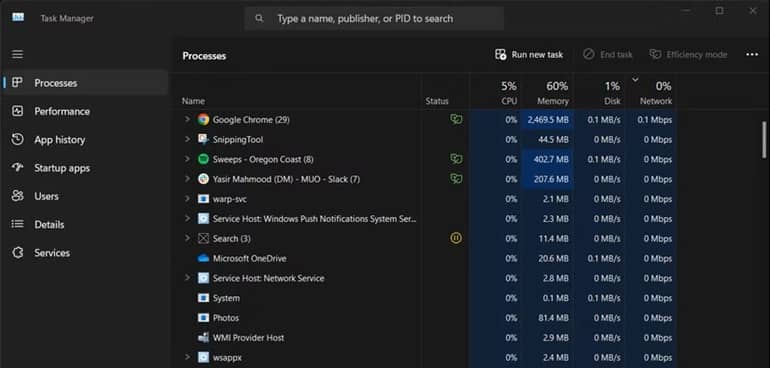Click the vertical scrollbar of process list
The height and width of the screenshot is (368, 770).
(x=764, y=140)
